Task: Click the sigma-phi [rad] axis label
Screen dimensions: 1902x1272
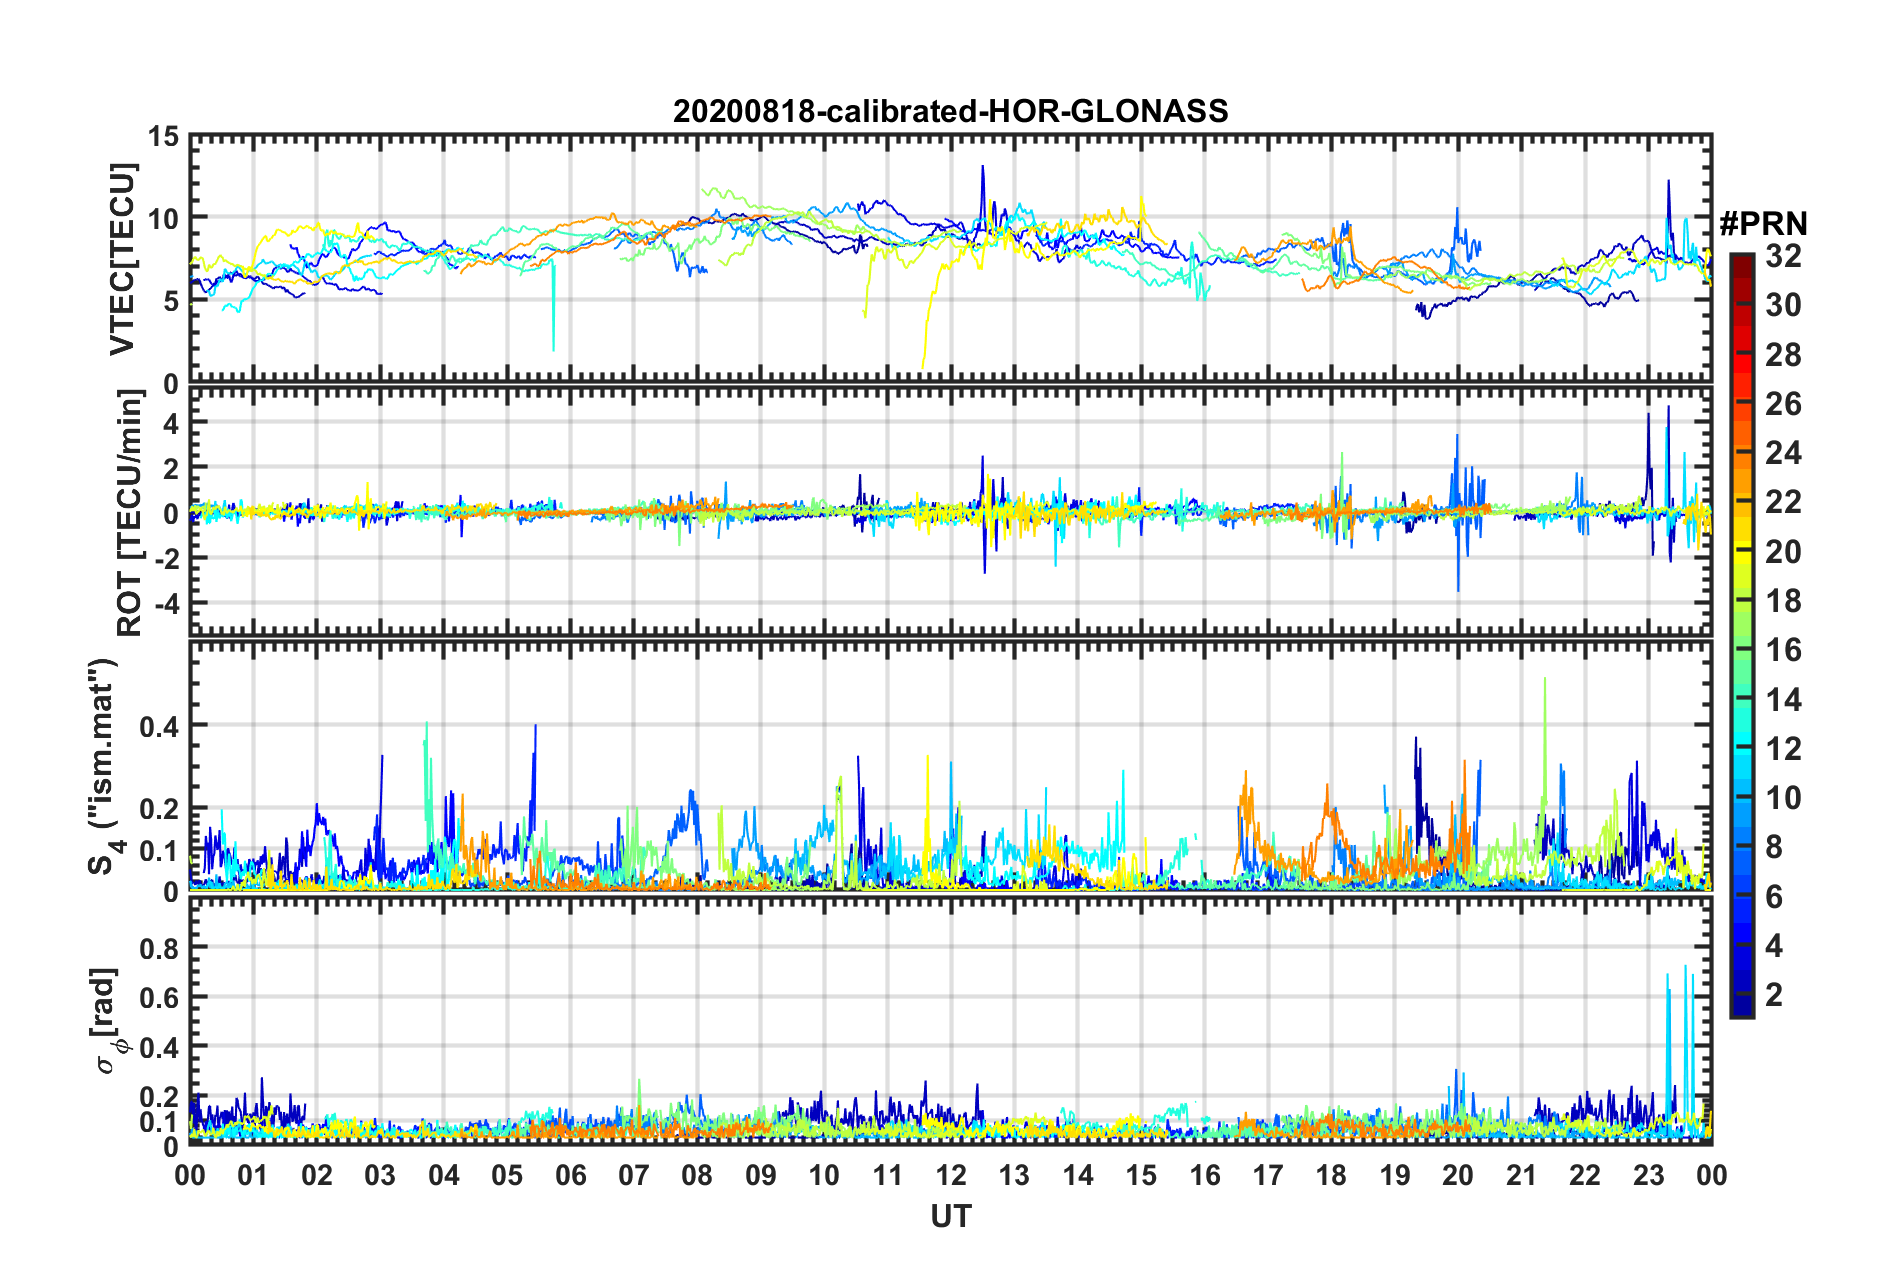Action: pyautogui.click(x=109, y=1020)
